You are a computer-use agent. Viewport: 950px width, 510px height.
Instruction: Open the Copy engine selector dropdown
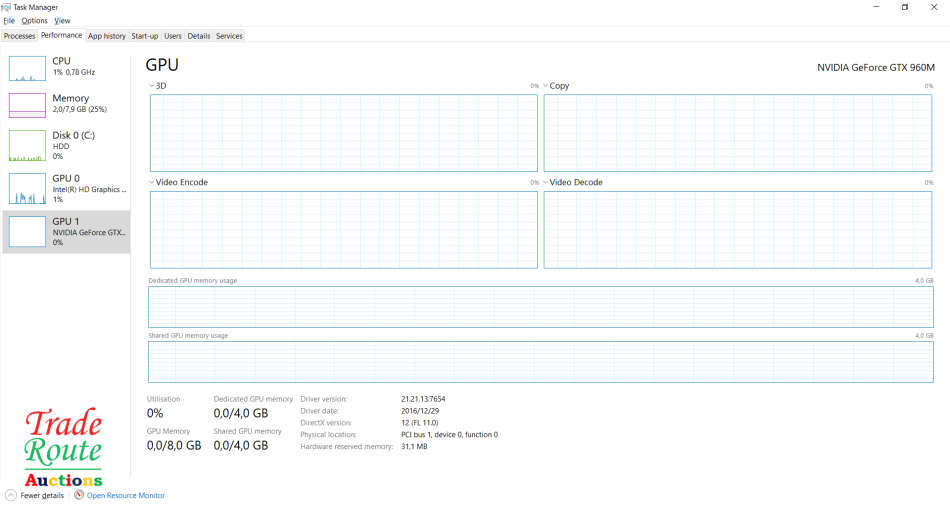click(546, 86)
